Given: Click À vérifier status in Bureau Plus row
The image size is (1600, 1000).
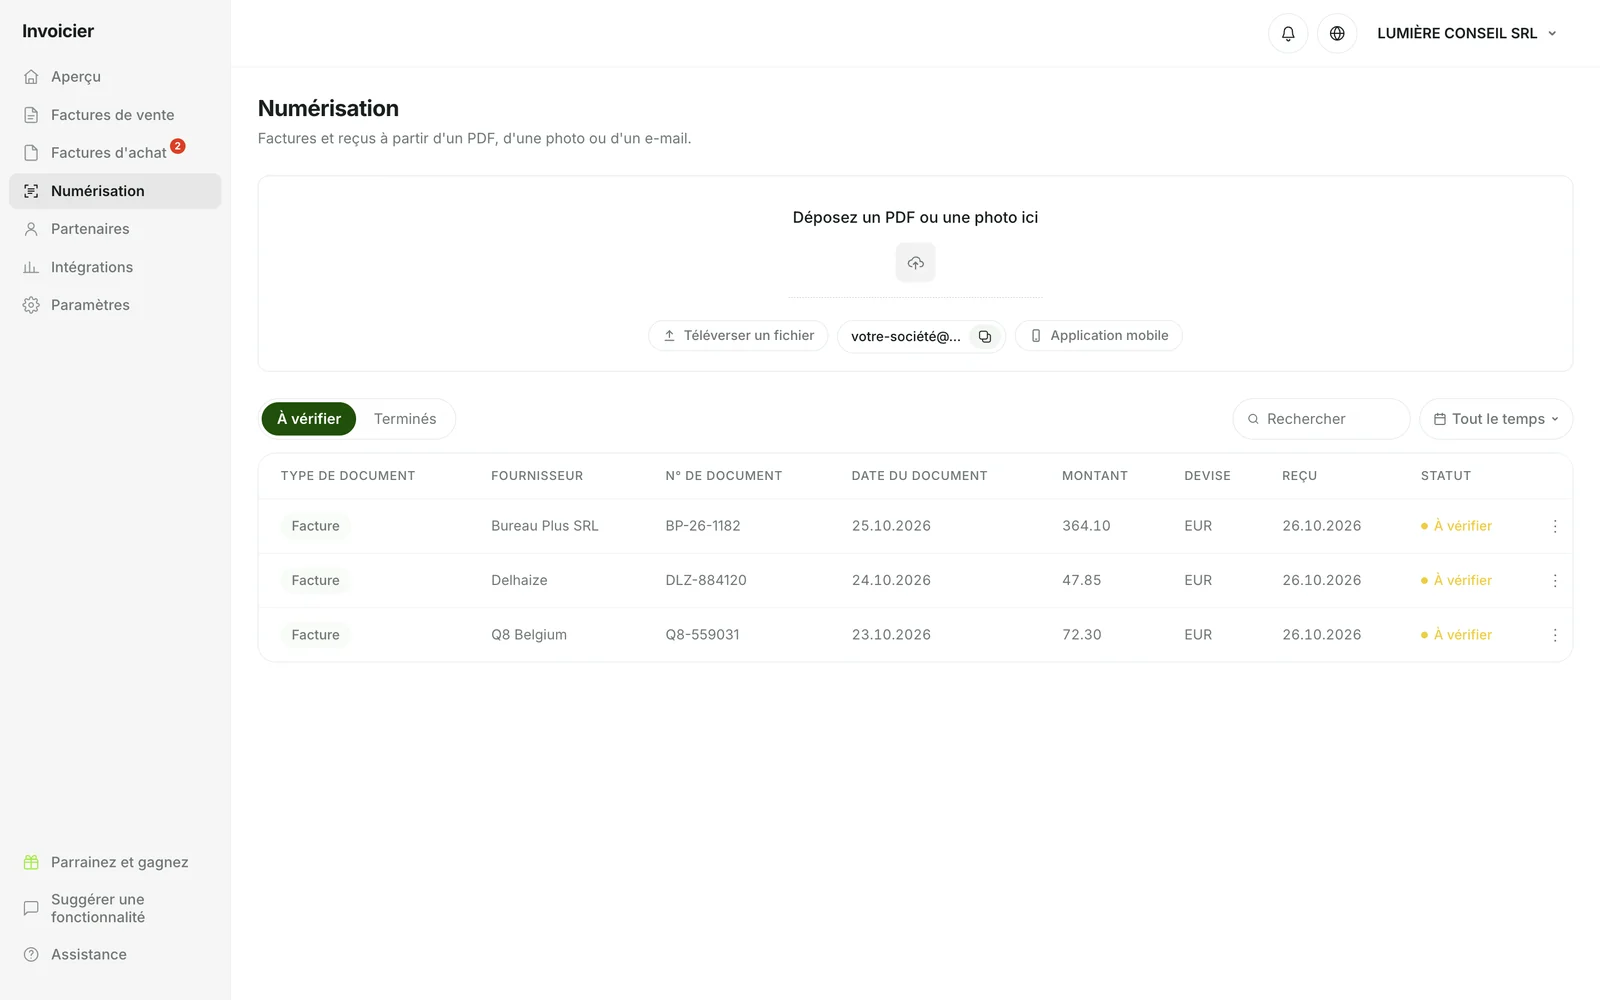Looking at the screenshot, I should coord(1456,526).
